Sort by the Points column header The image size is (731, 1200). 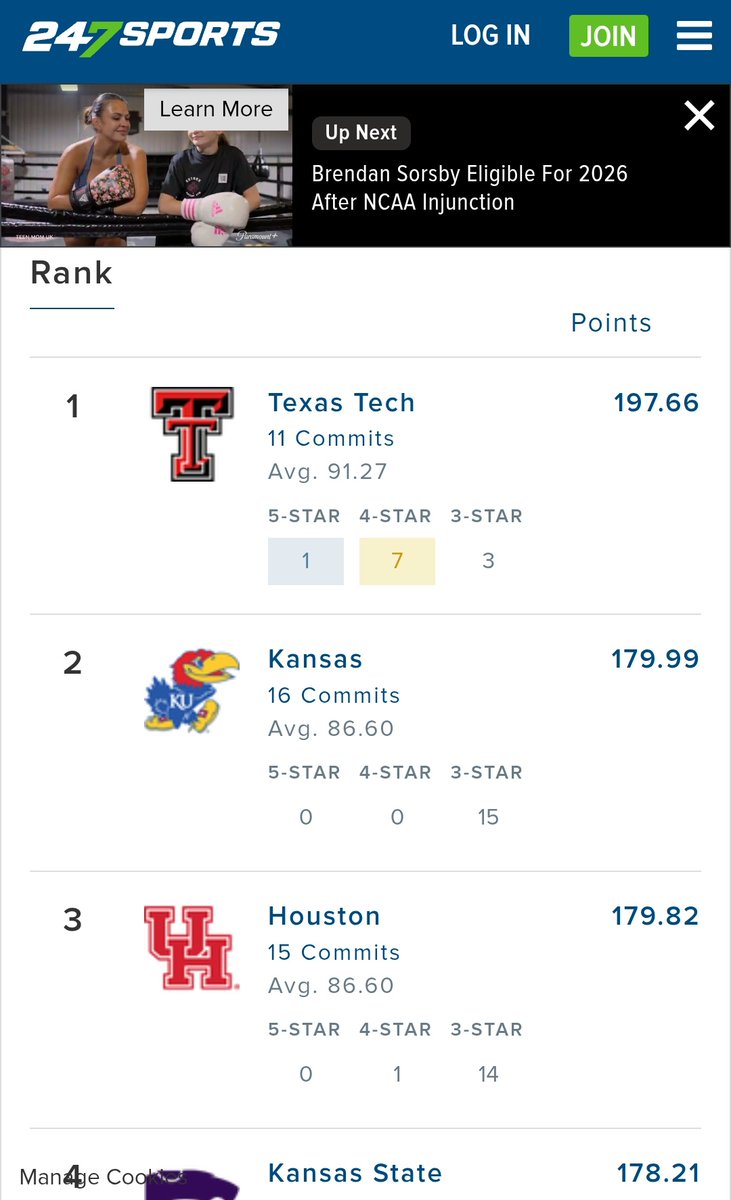point(611,323)
